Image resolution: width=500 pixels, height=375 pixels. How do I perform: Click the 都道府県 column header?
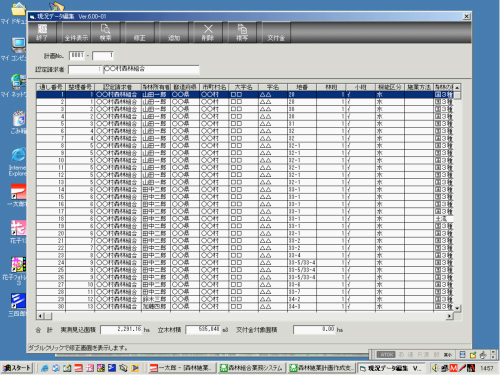185,87
